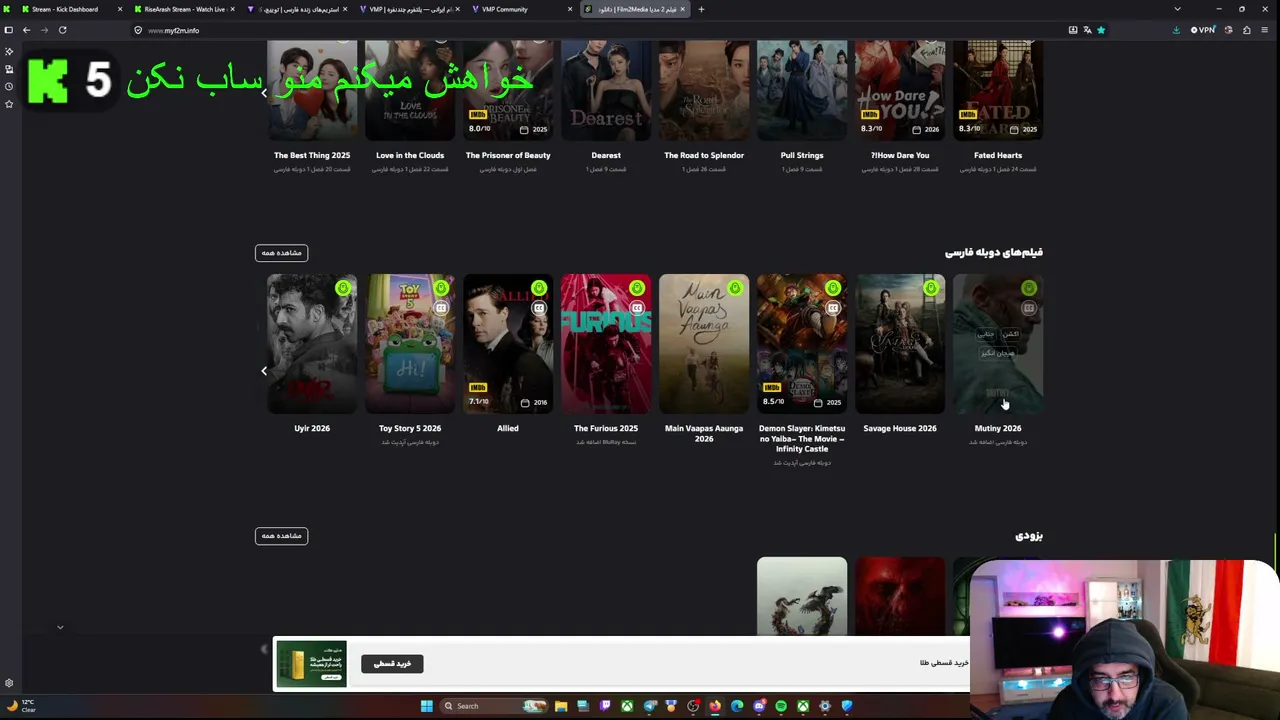This screenshot has width=1280, height=720.
Task: Open The Furious 2025 title link
Action: tap(606, 428)
